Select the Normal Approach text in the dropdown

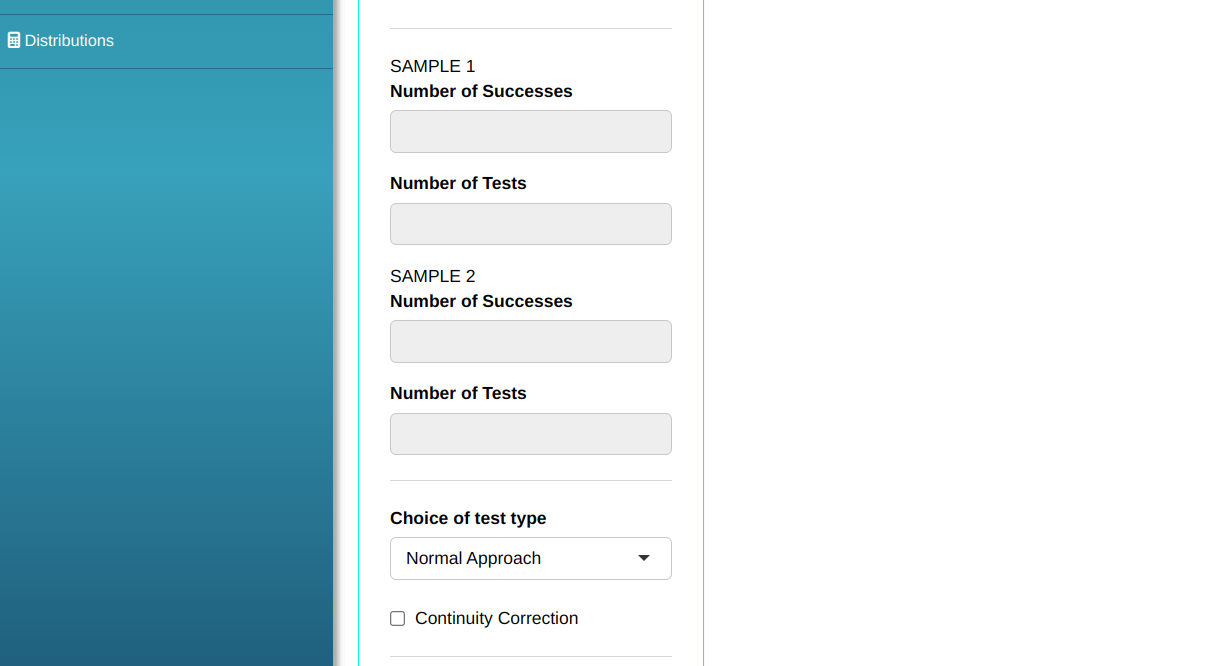click(x=473, y=558)
